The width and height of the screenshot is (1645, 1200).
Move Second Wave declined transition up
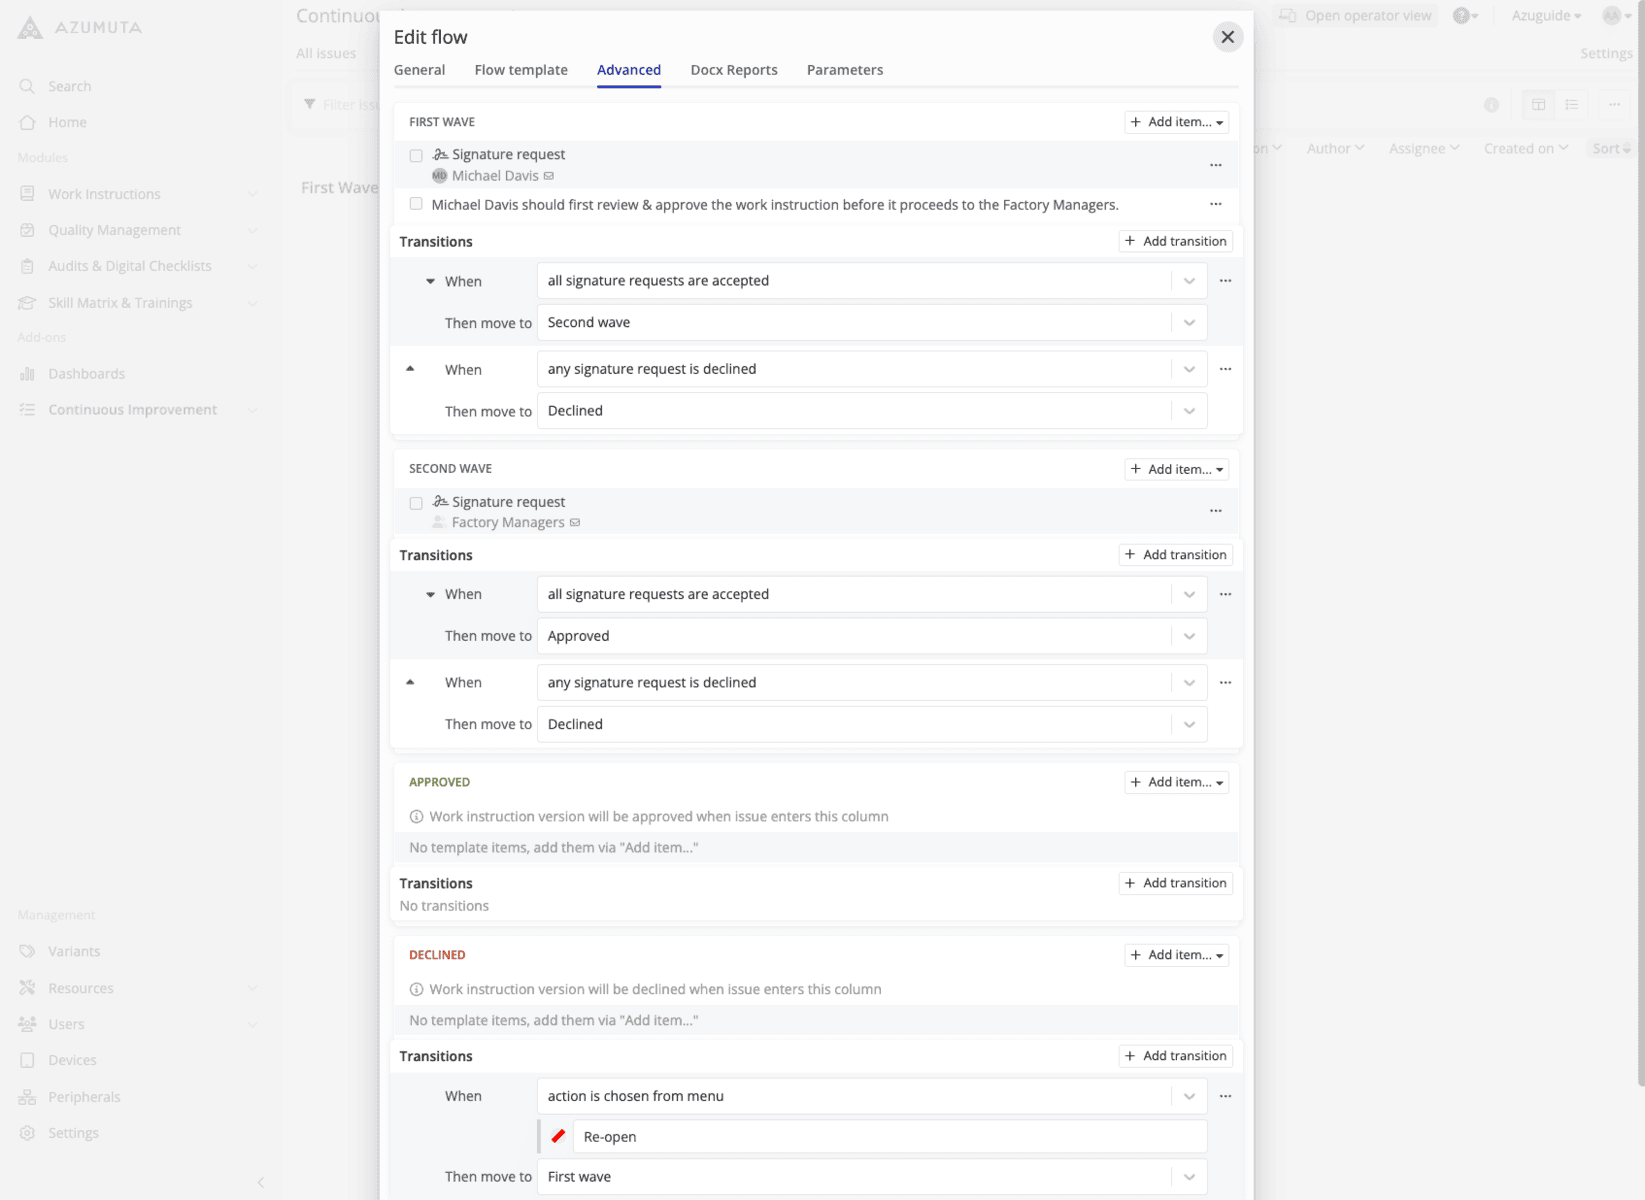tap(410, 682)
